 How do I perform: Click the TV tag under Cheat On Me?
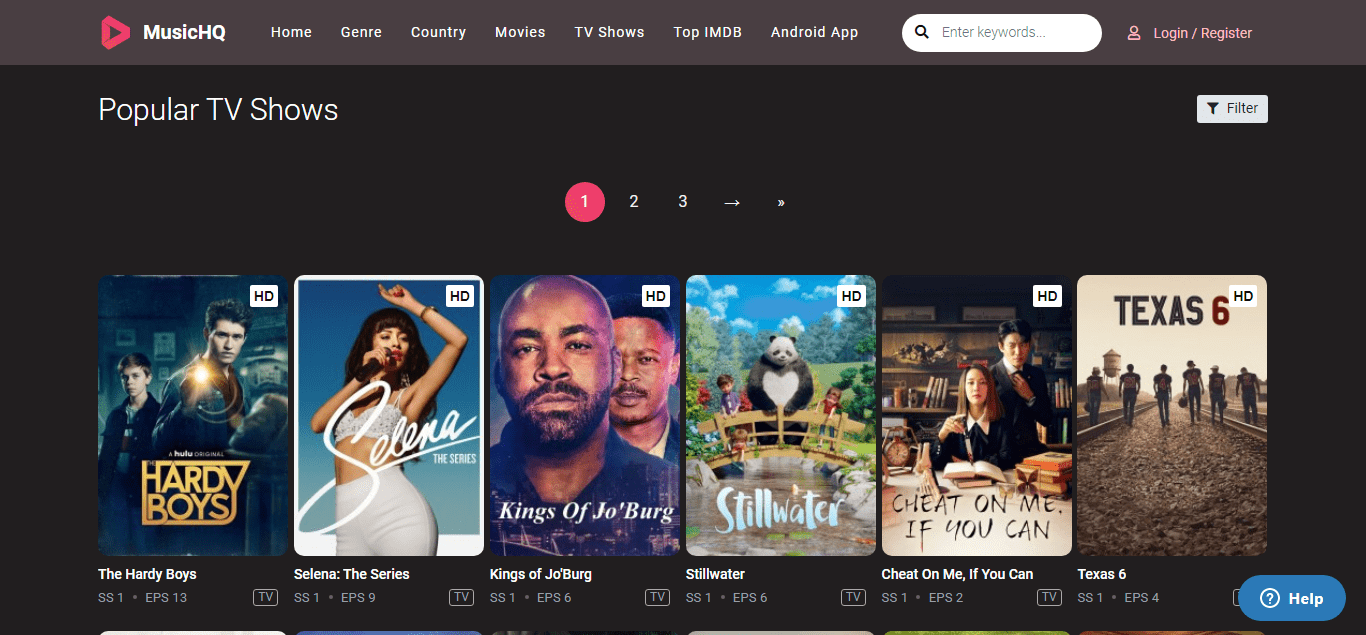pos(1049,598)
